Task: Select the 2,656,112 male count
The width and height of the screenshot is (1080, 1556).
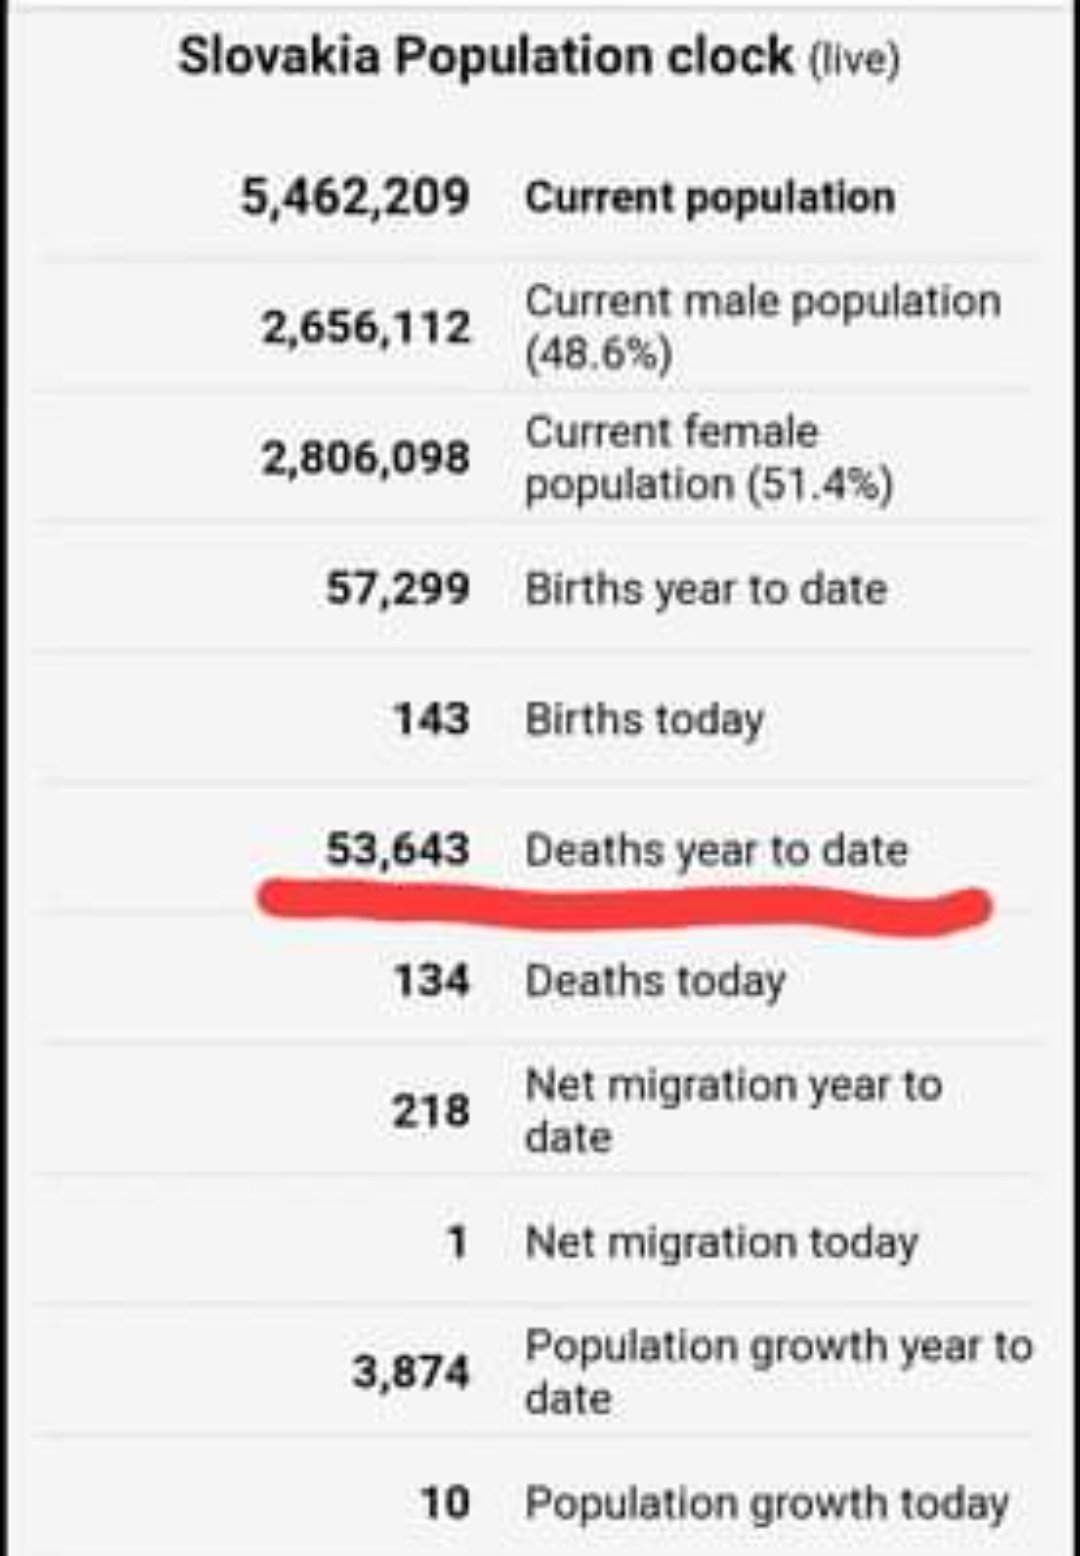Action: [x=366, y=327]
